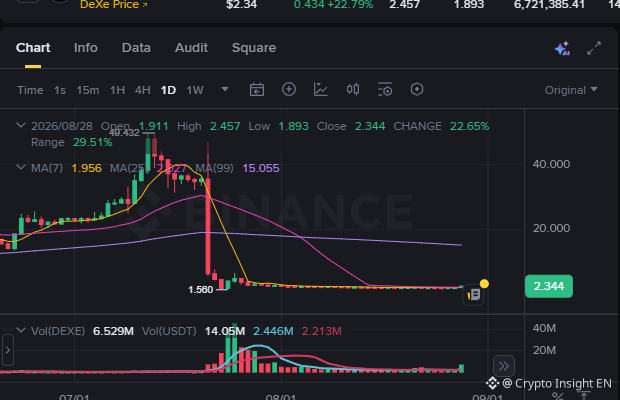Click the yellow event marker dot

click(x=484, y=283)
